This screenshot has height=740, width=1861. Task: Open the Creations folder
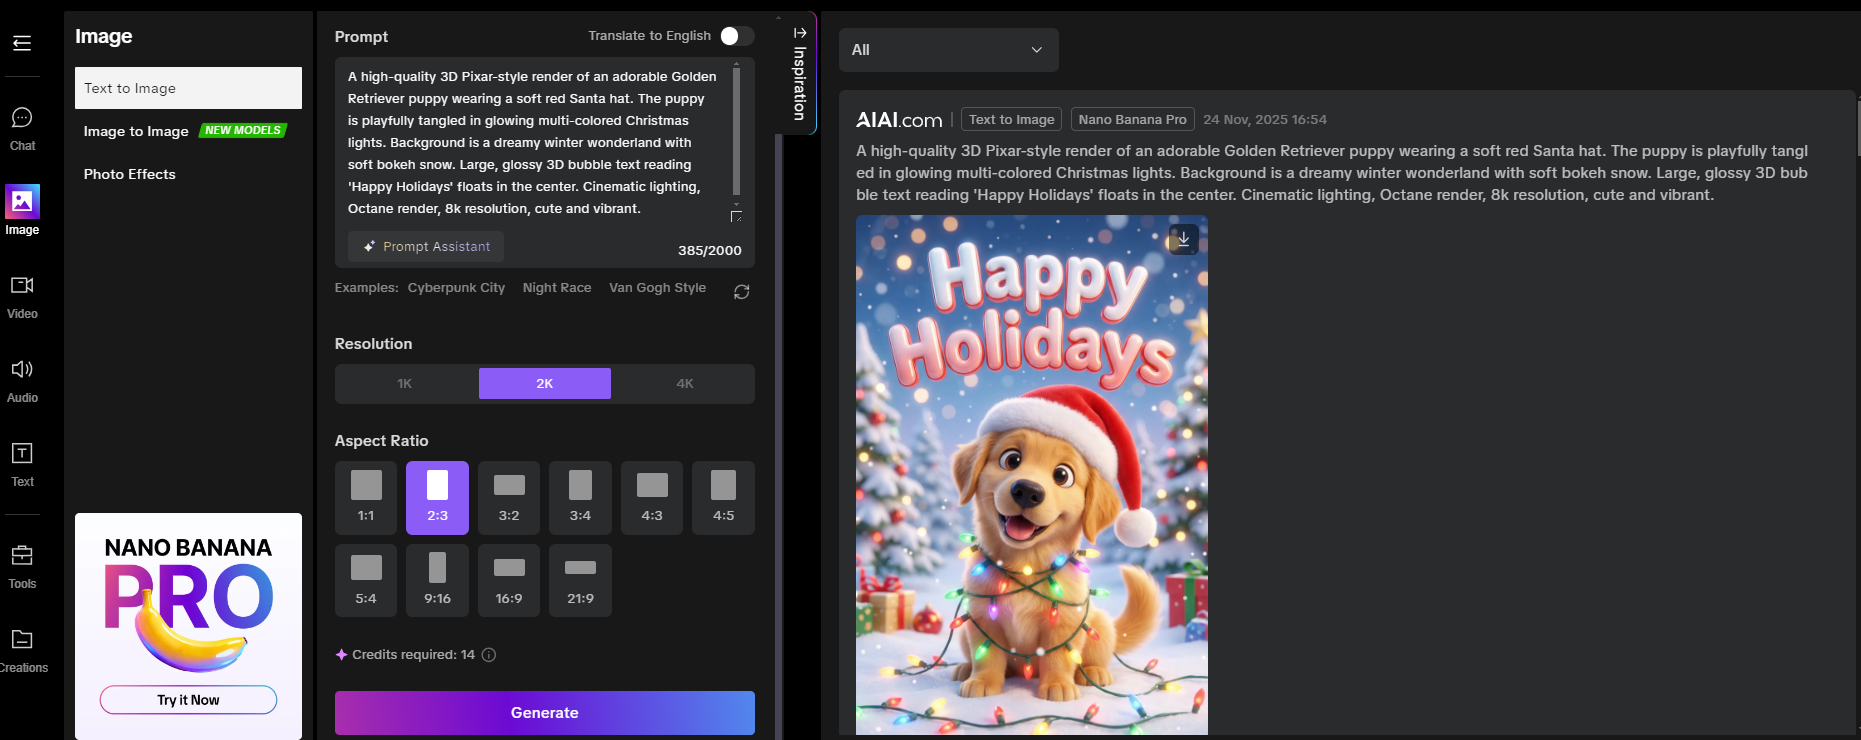[x=22, y=651]
